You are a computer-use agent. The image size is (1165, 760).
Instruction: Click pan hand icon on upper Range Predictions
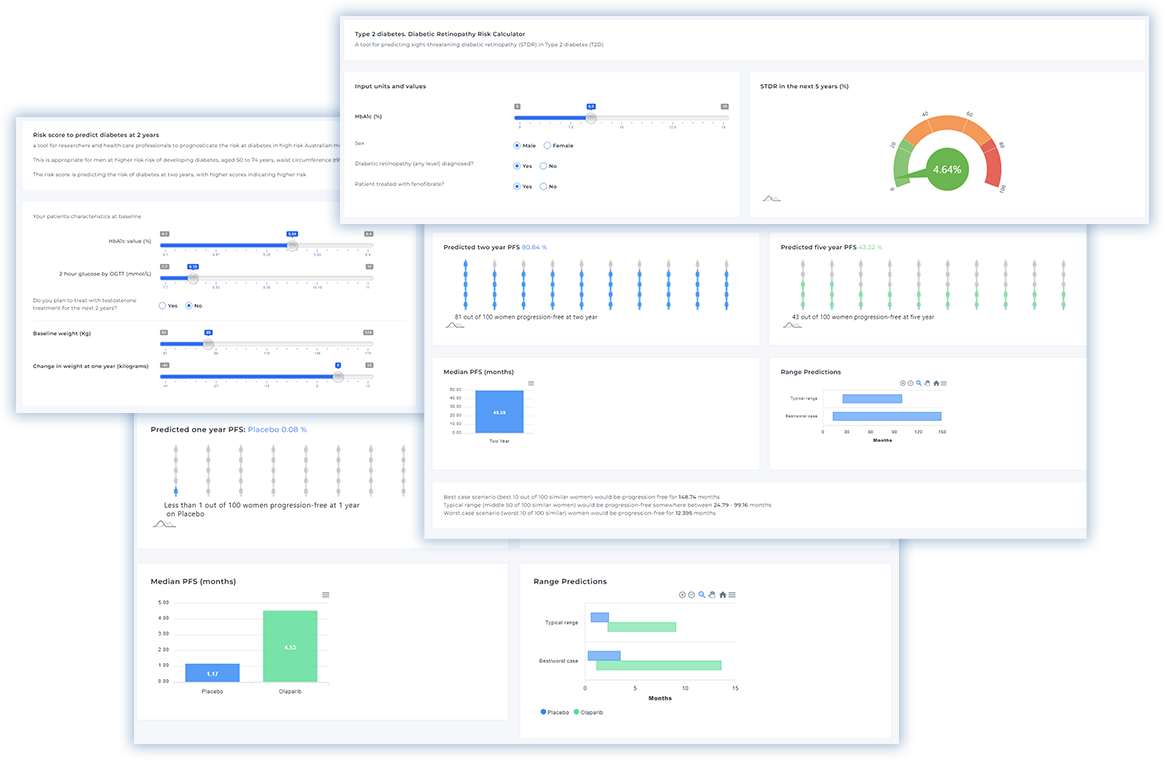coord(927,383)
